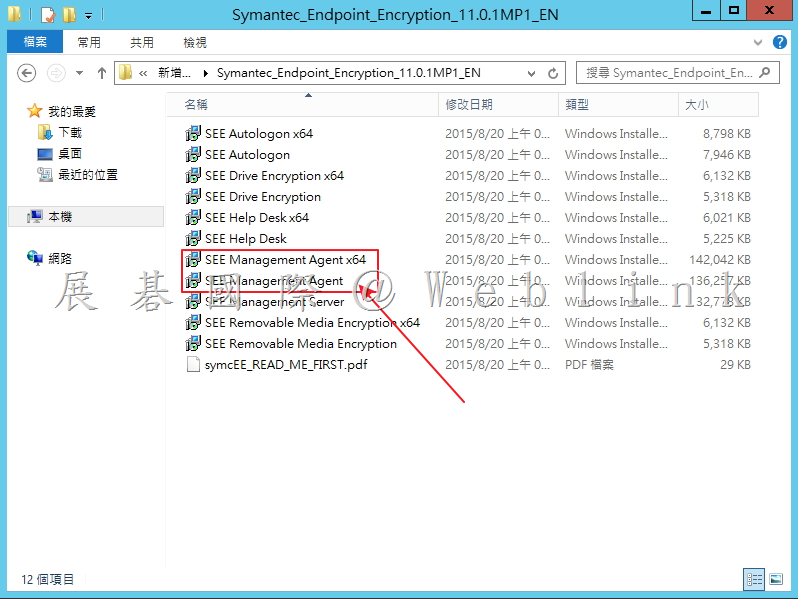Select SEE Drive Encryption installer icon
This screenshot has width=798, height=599.
point(193,196)
